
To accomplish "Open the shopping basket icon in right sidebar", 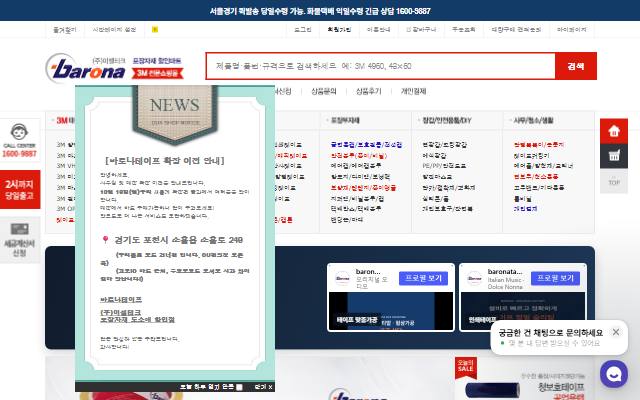I will (613, 156).
